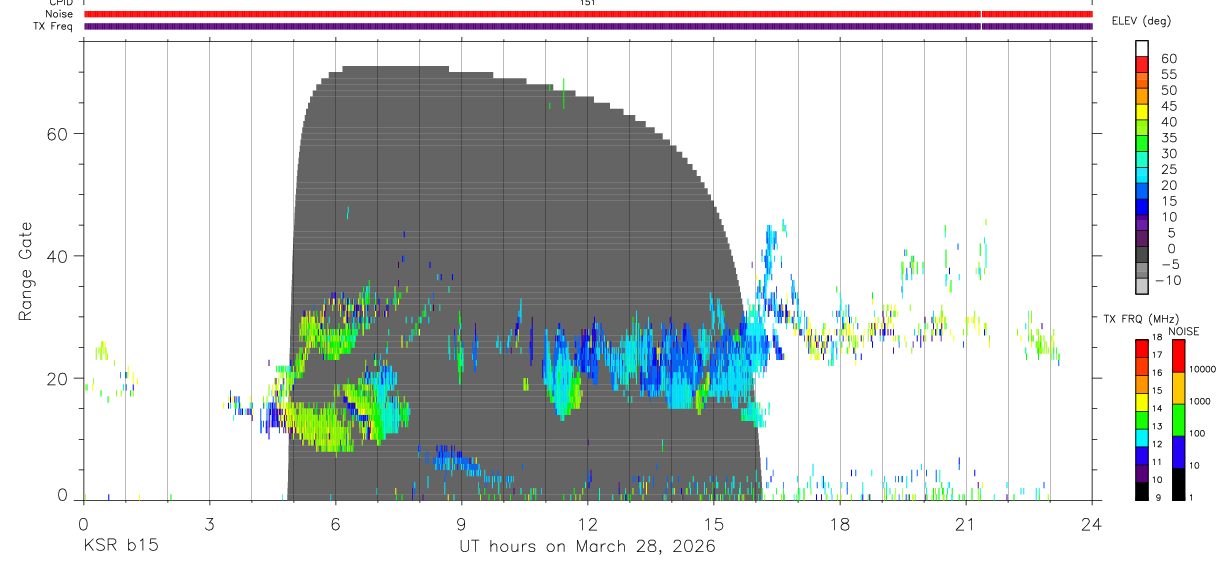Screen dimensions: 1228x567
Task: Click the "1000" value in NOISE legend
Action: pos(1201,401)
